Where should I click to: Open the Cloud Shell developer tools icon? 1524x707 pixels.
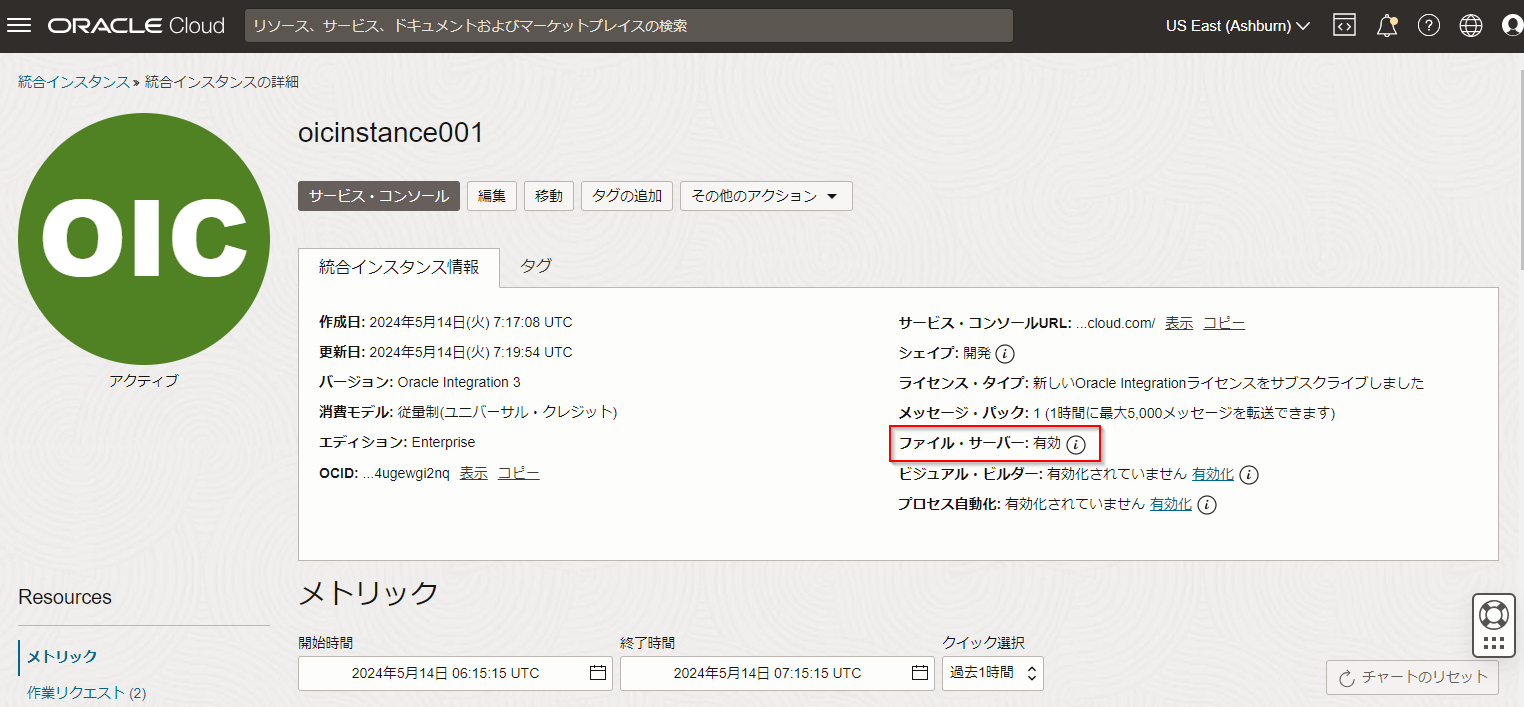(x=1344, y=26)
